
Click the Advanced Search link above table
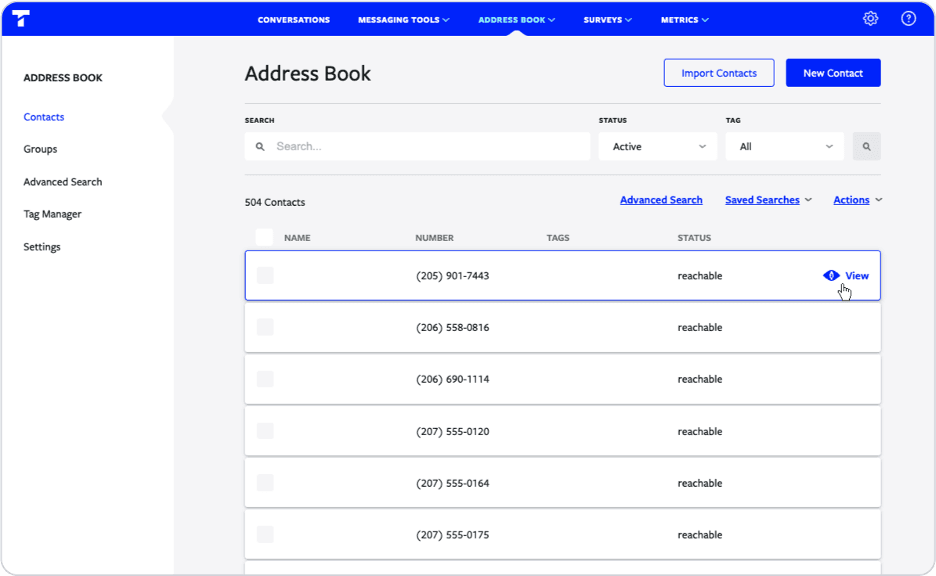pos(661,200)
